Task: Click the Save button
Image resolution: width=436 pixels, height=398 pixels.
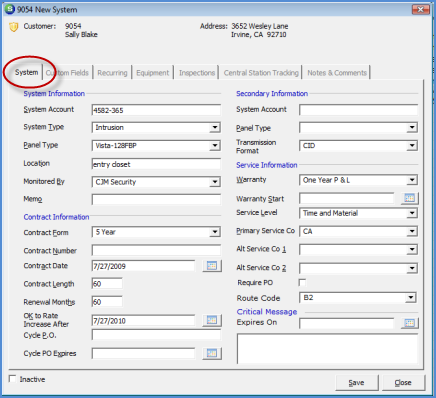Action: (x=356, y=383)
